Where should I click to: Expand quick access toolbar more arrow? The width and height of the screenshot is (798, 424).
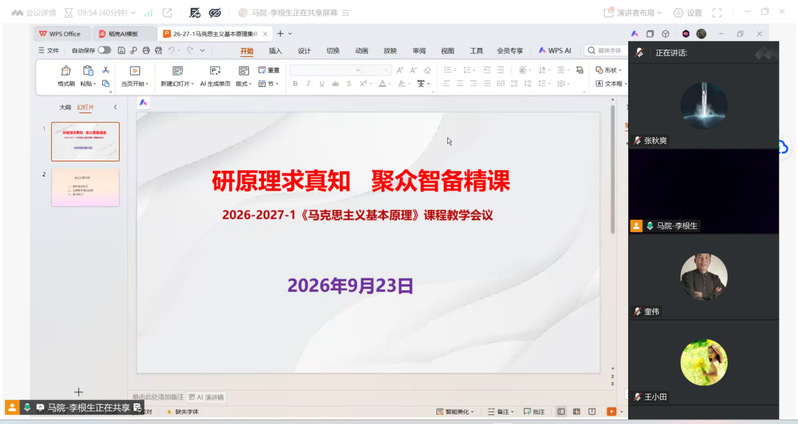coord(202,50)
